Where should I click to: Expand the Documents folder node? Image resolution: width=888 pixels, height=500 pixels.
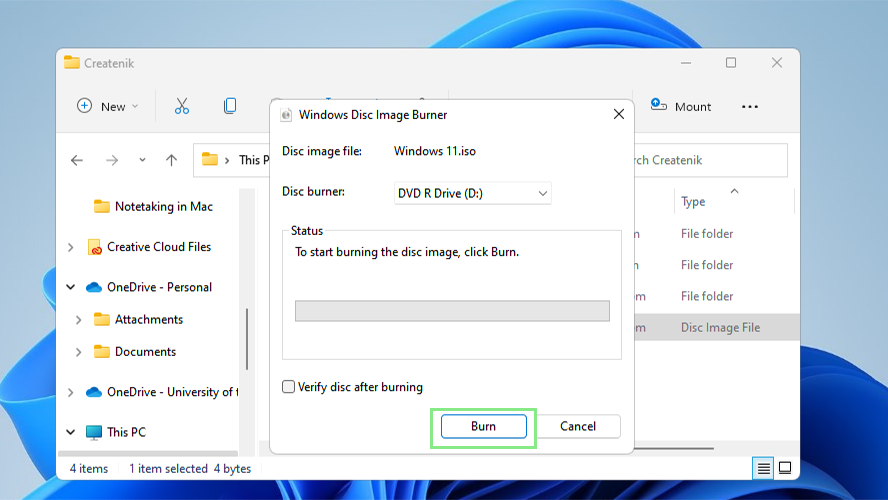(79, 352)
